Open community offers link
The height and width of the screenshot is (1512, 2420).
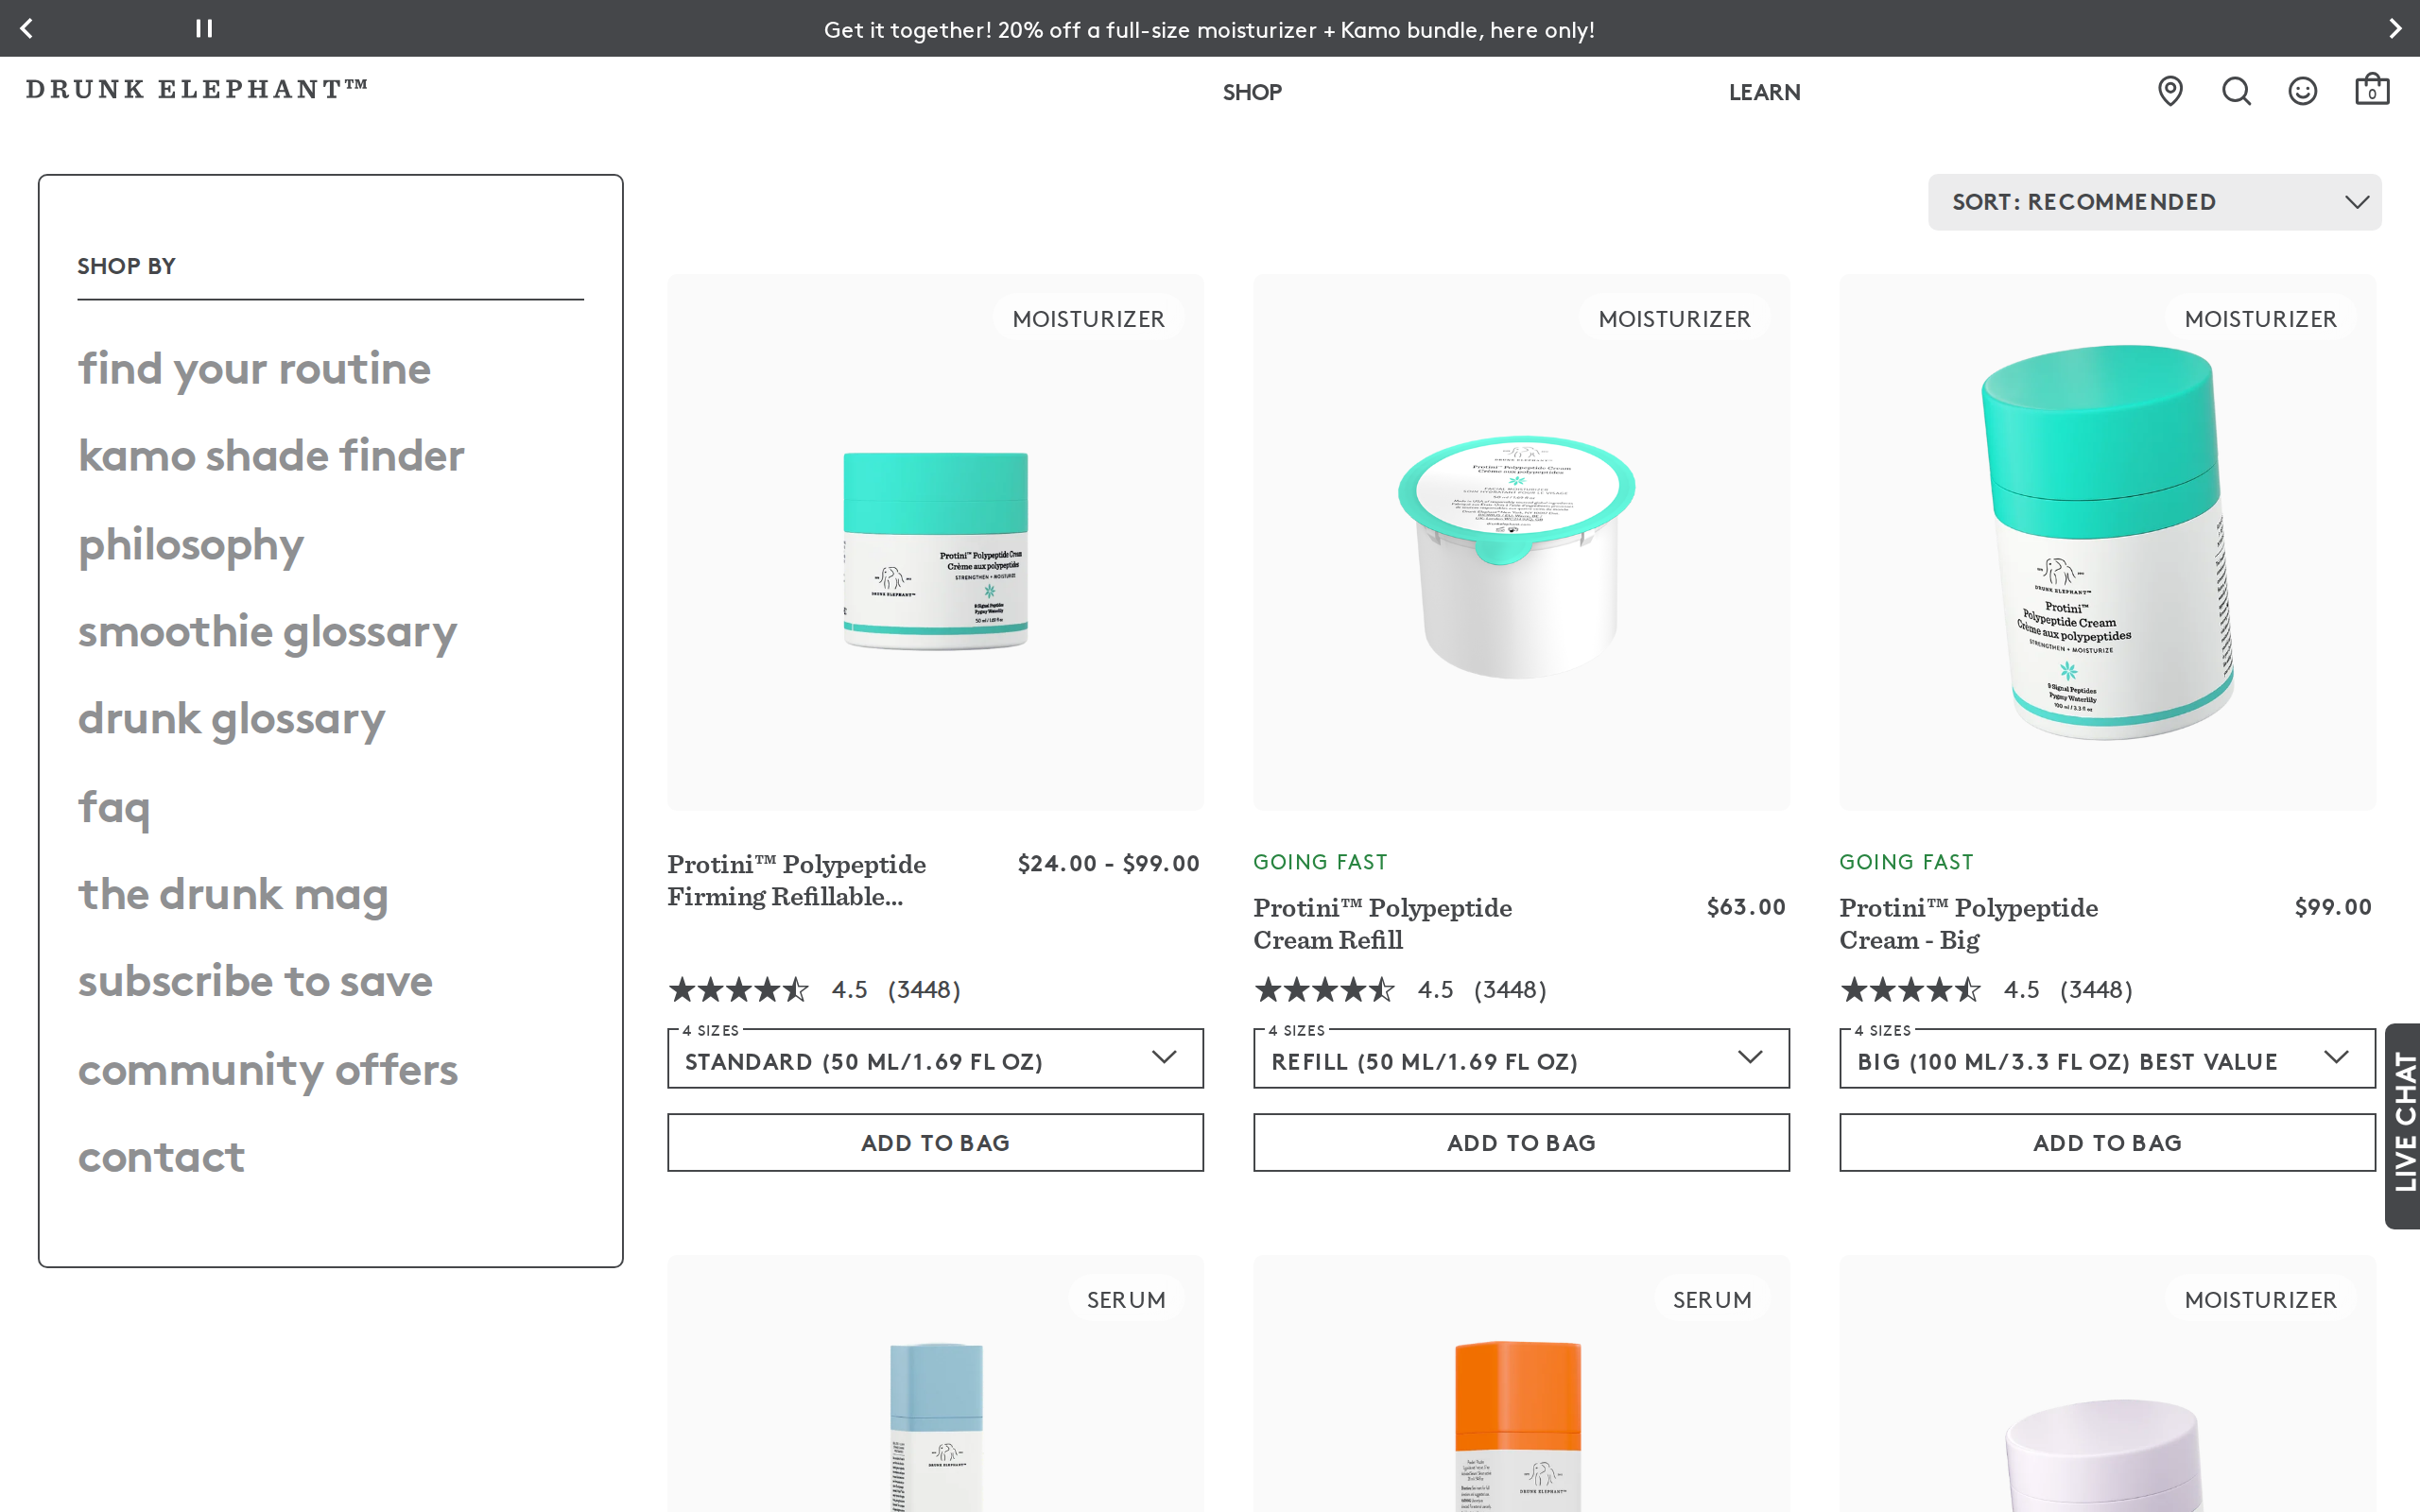(x=268, y=1070)
